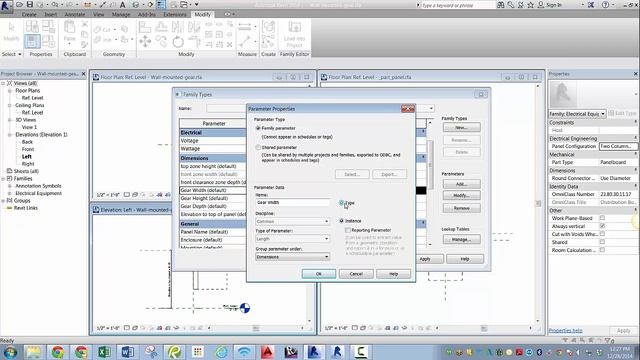Click Load into Project
Viewport: 640px width, 360px height.
pyautogui.click(x=294, y=34)
